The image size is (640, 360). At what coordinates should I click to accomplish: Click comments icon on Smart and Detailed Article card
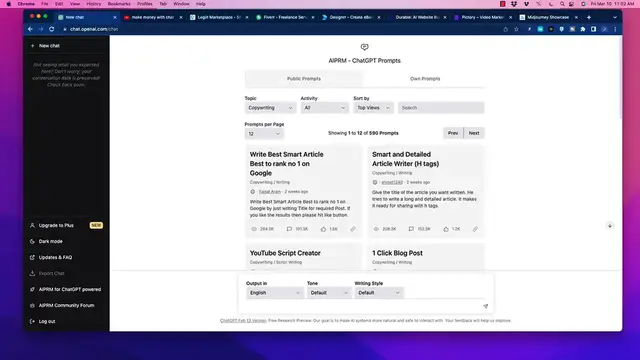coord(411,229)
